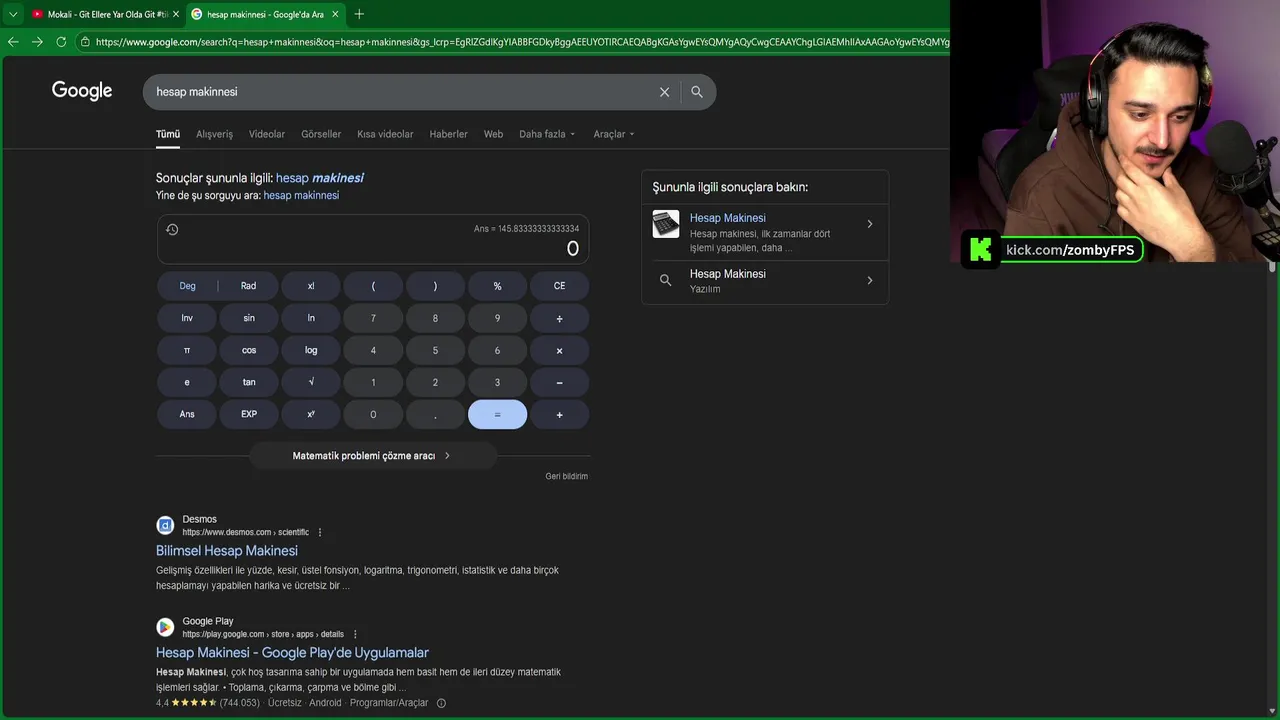Click the calculator thumbnail beside Hesap Makinesi
The width and height of the screenshot is (1280, 720).
(x=666, y=224)
